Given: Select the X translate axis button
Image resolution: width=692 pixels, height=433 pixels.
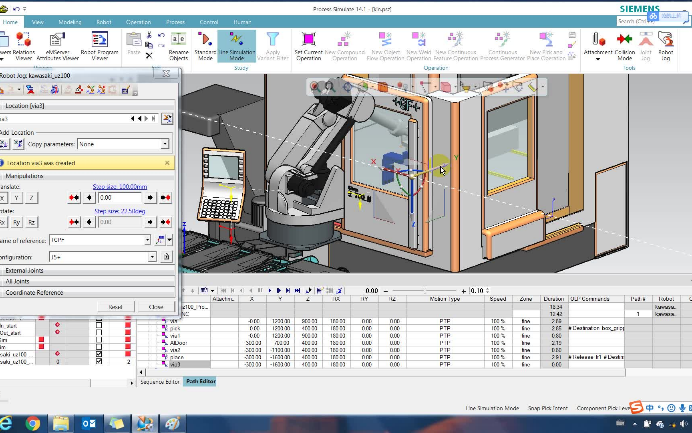Looking at the screenshot, I should tap(3, 198).
